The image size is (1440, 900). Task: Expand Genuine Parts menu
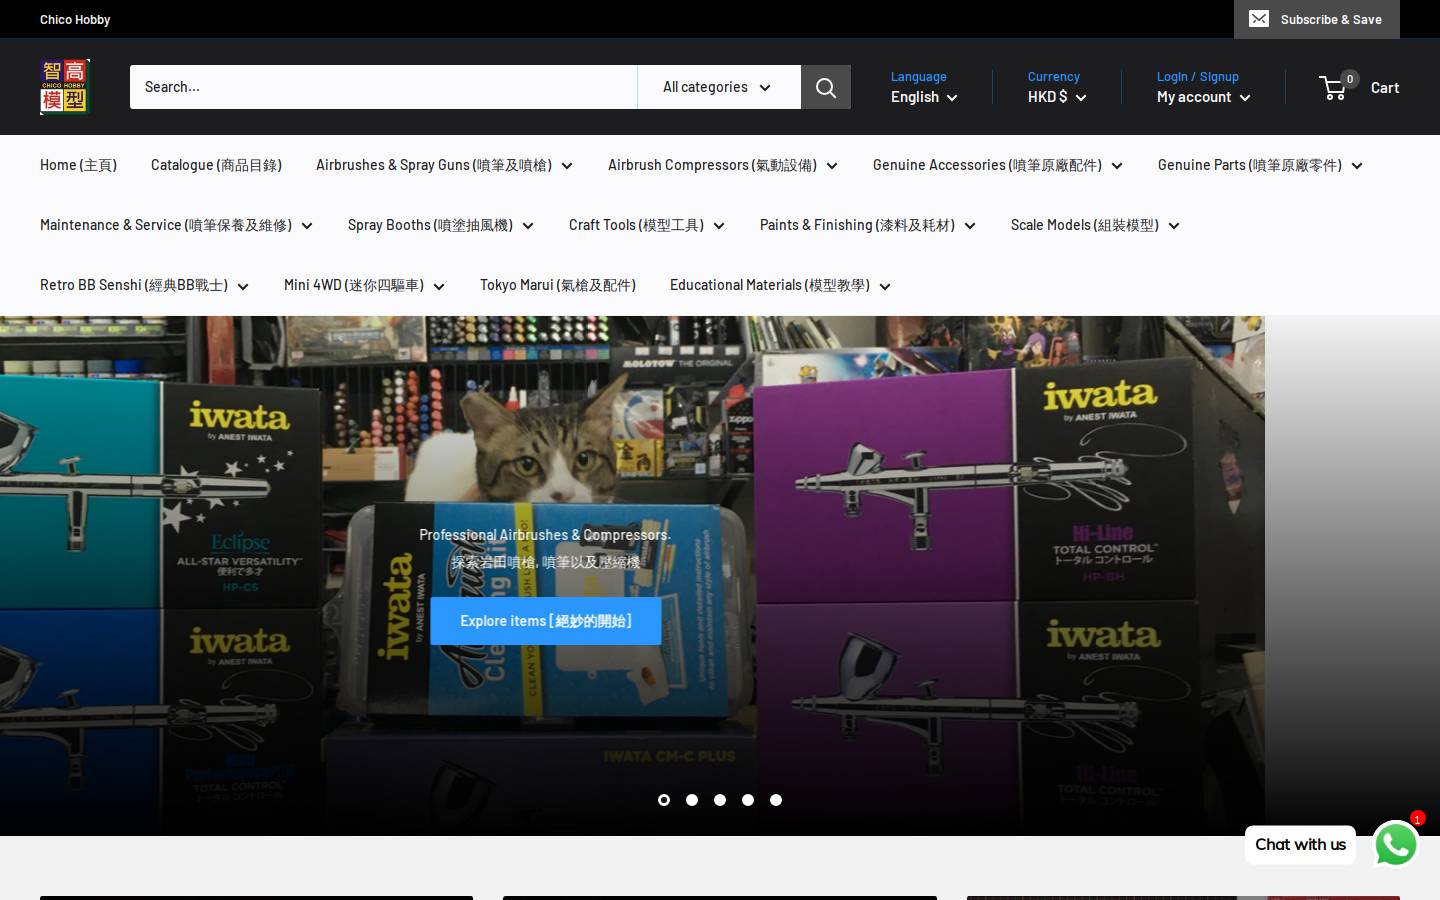[x=1260, y=165]
